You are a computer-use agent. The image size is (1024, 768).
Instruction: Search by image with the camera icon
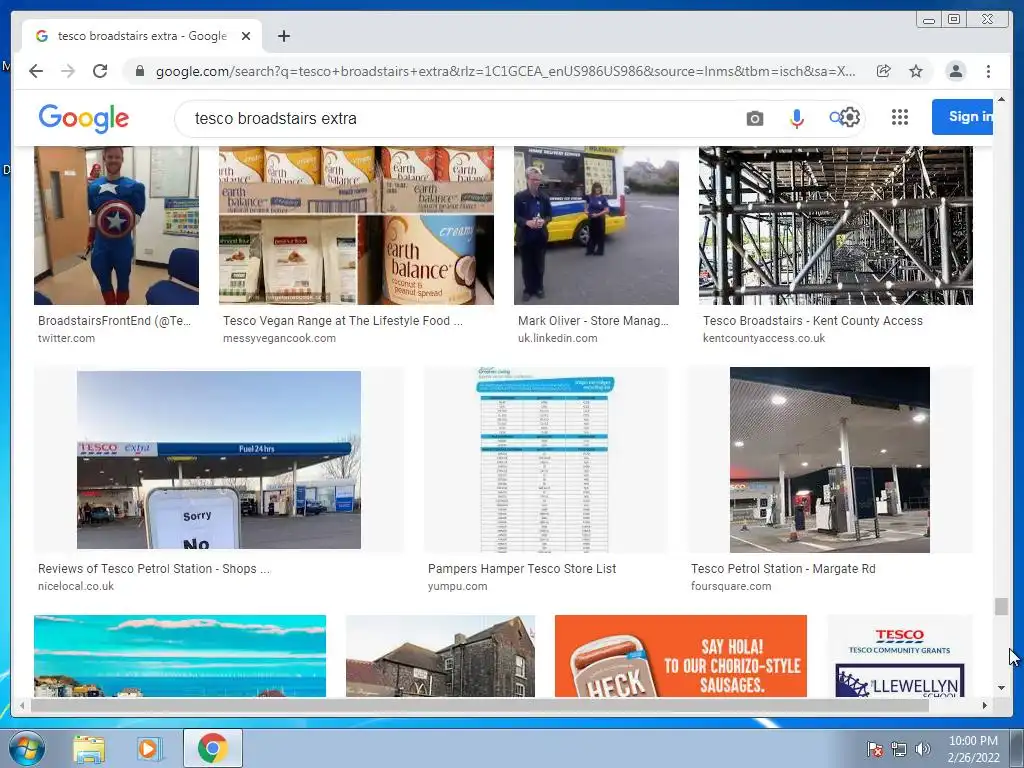(755, 118)
